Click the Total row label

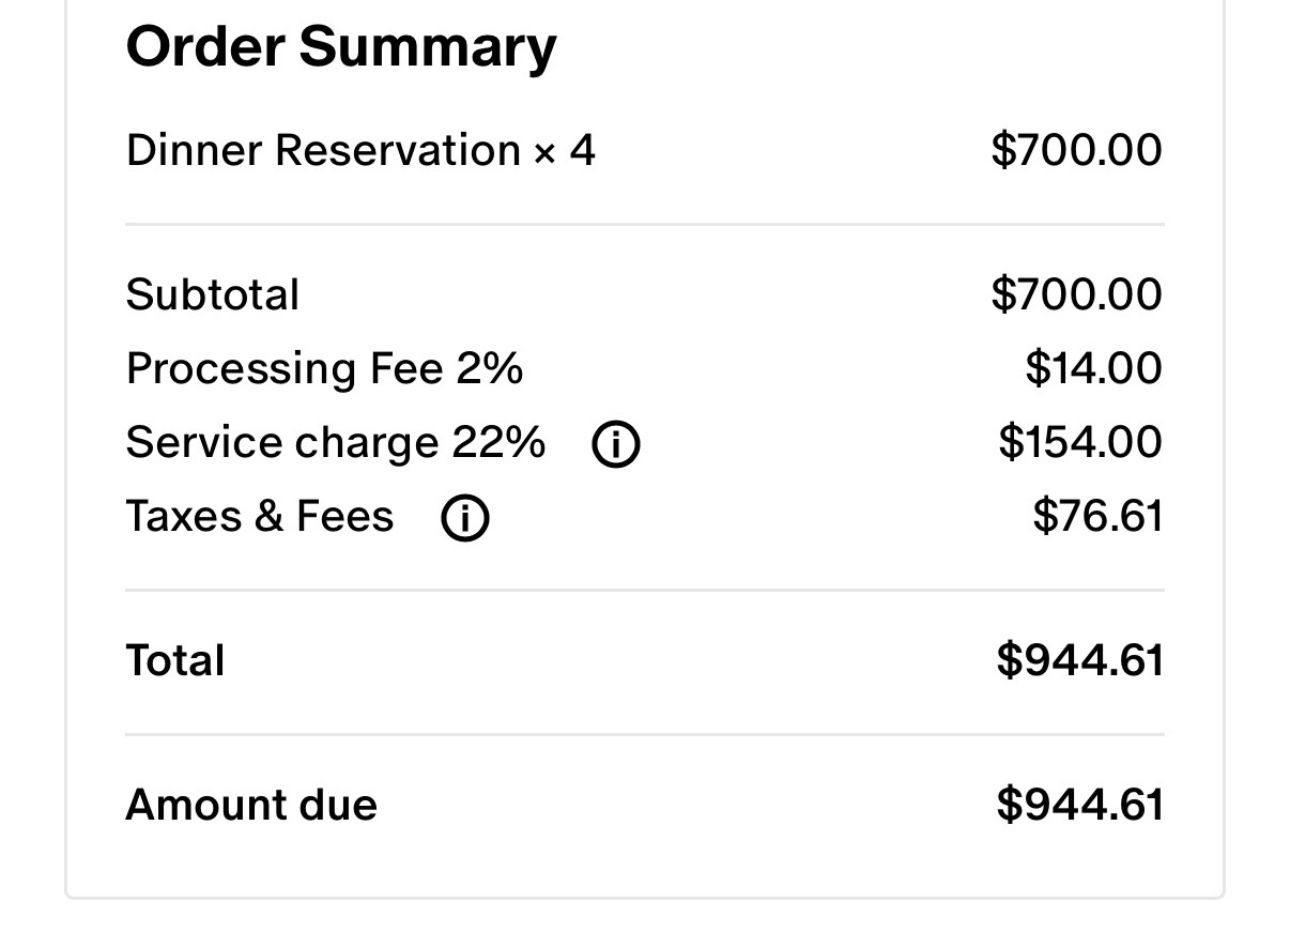tap(175, 659)
